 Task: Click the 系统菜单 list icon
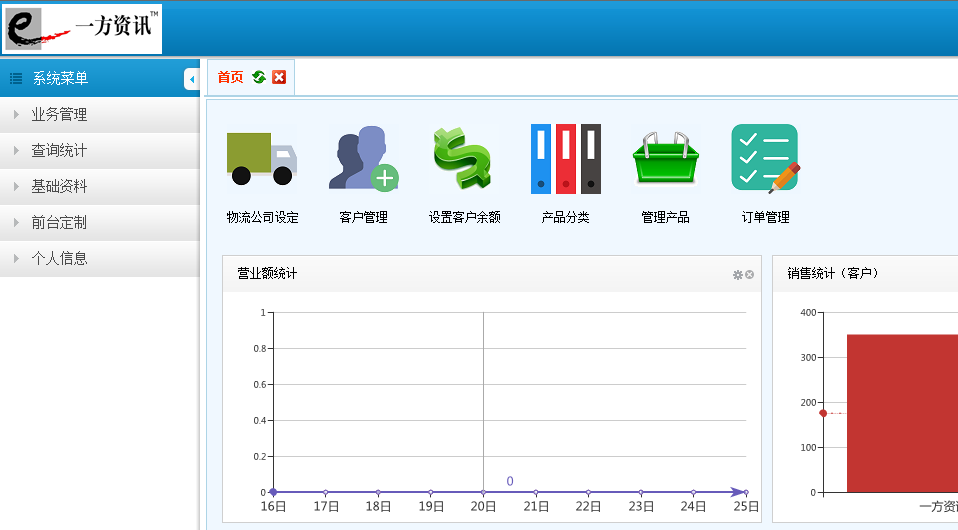(x=16, y=79)
